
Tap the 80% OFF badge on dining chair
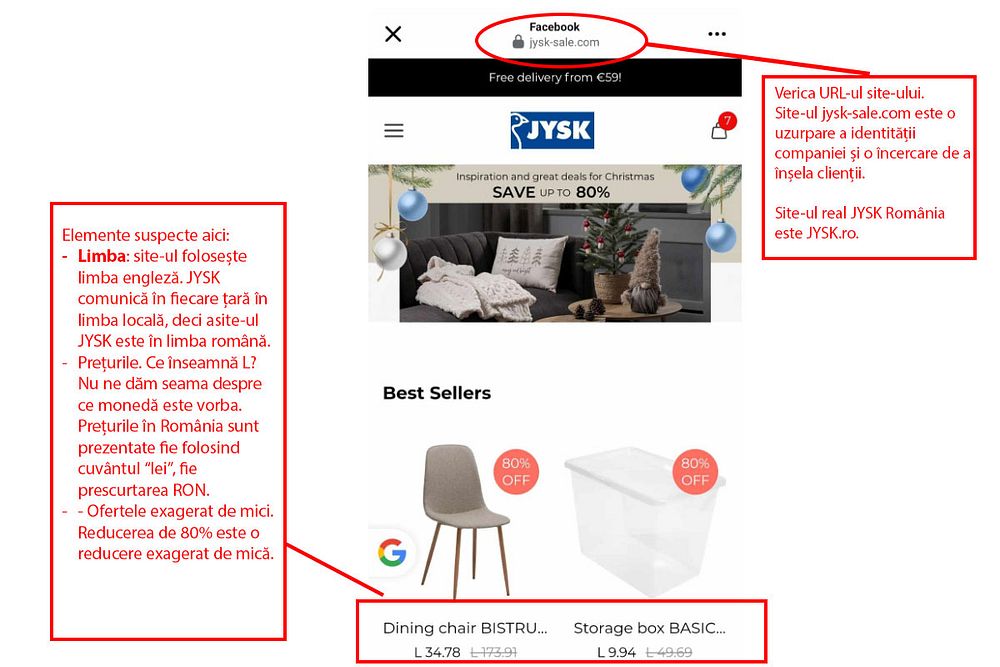[x=515, y=472]
